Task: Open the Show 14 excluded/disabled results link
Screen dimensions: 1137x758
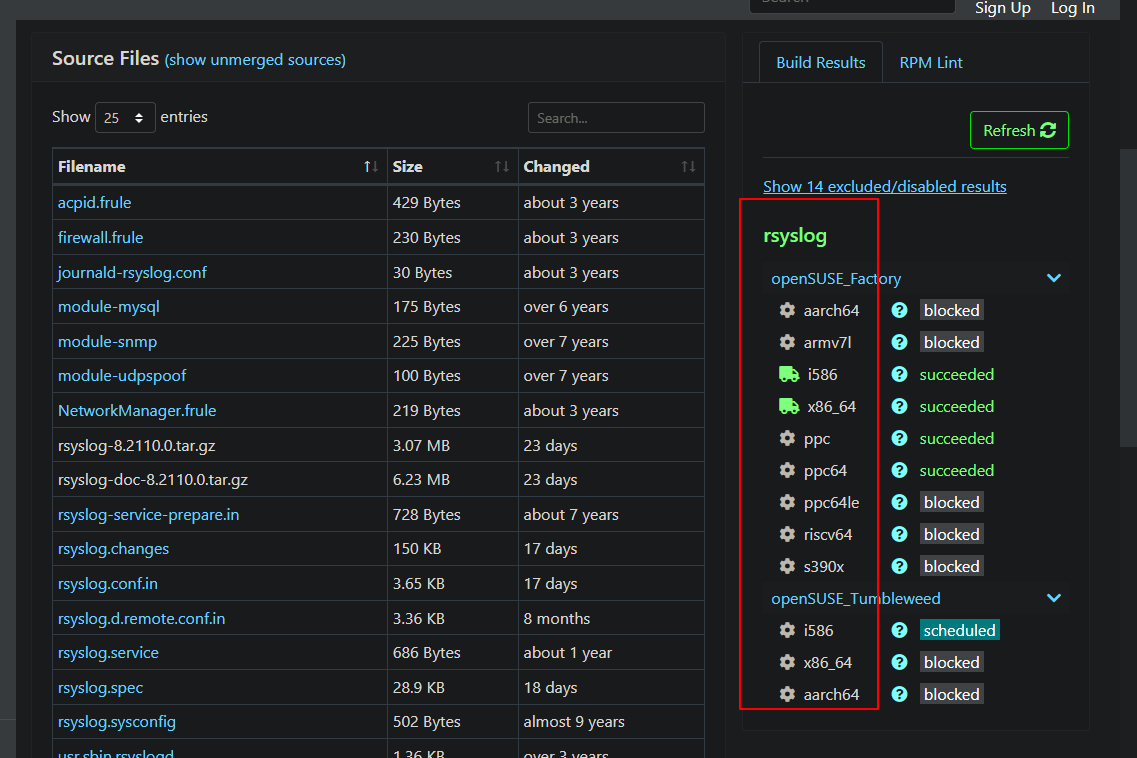Action: click(x=884, y=186)
